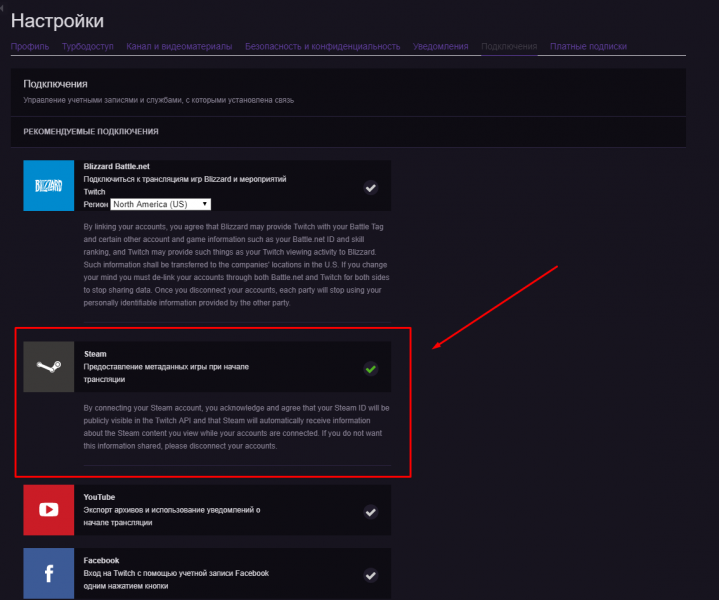Image resolution: width=719 pixels, height=600 pixels.
Task: Click the Steam description Предоставление метаданных игры
Action: coord(166,373)
